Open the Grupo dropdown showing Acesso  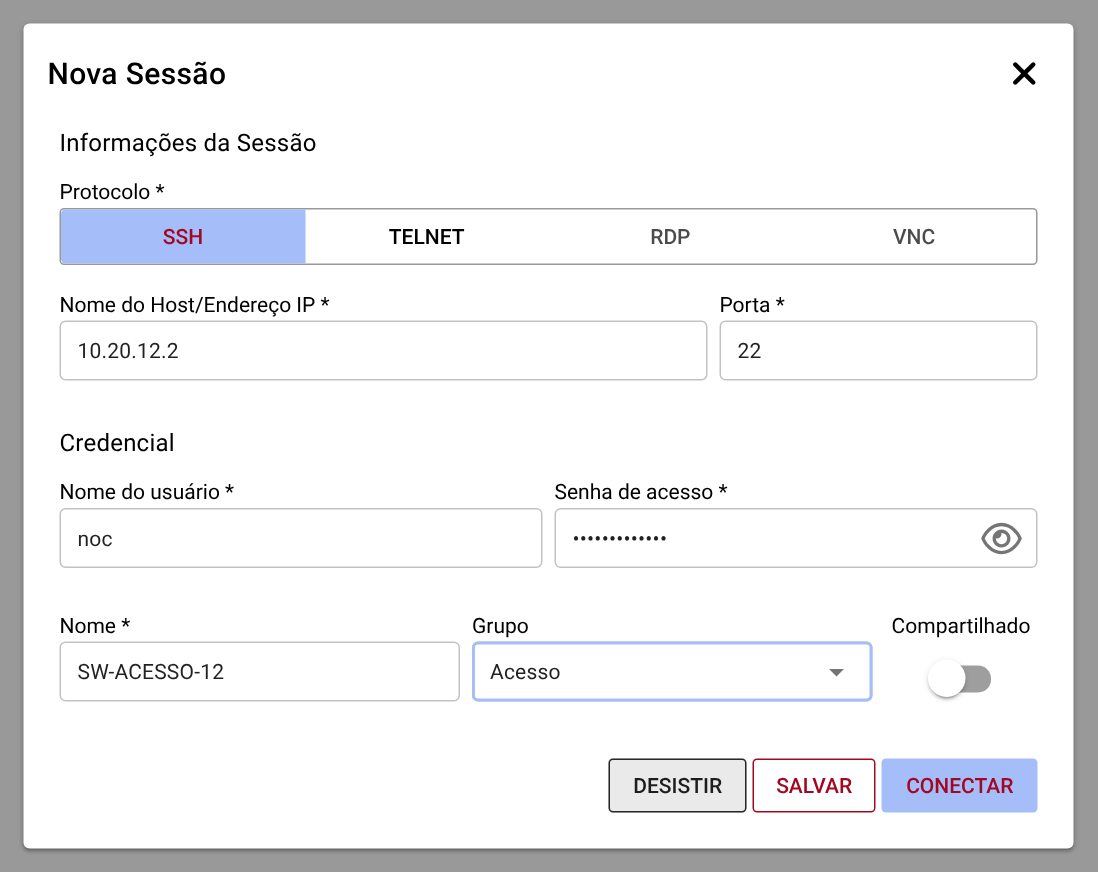(x=672, y=672)
